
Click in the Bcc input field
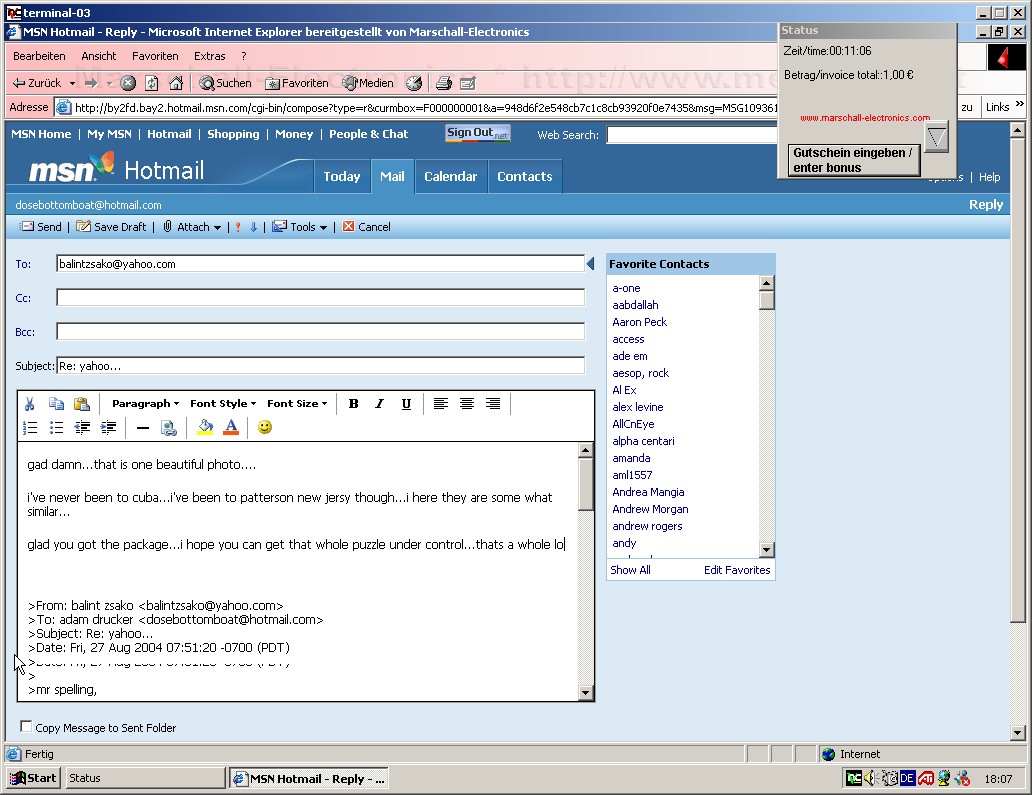pyautogui.click(x=321, y=331)
